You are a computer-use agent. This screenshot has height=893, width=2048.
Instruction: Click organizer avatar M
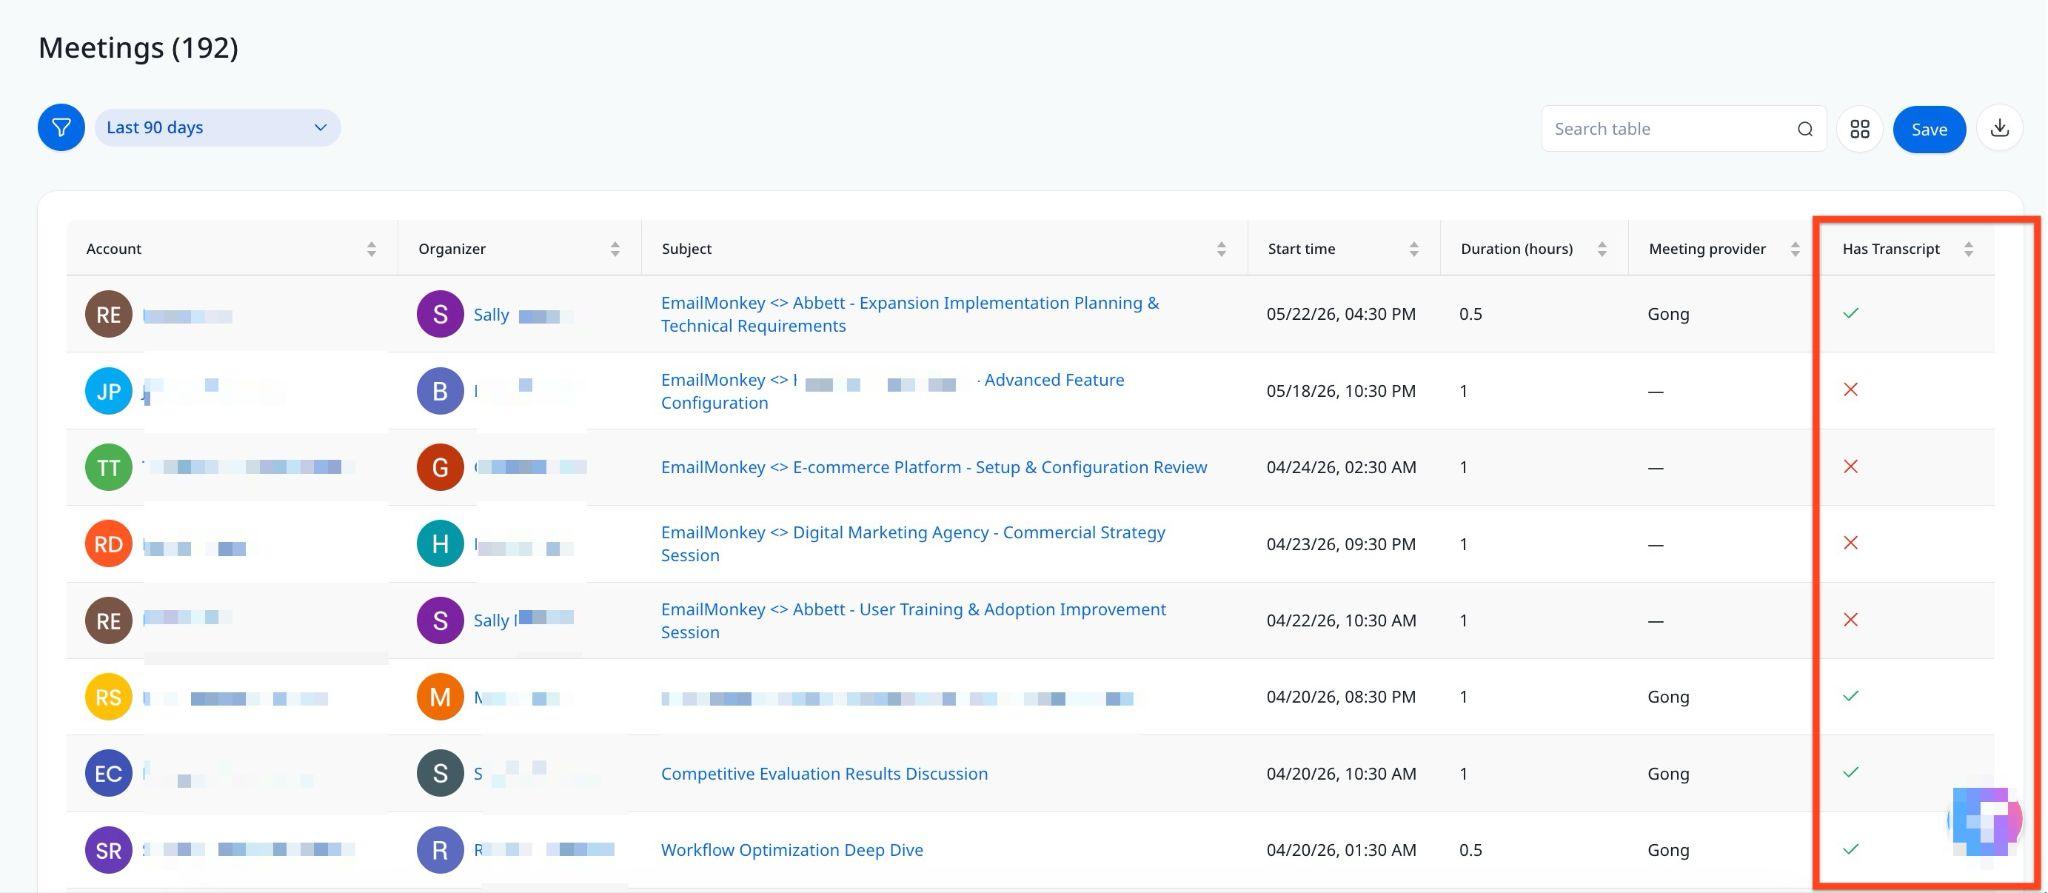point(440,697)
